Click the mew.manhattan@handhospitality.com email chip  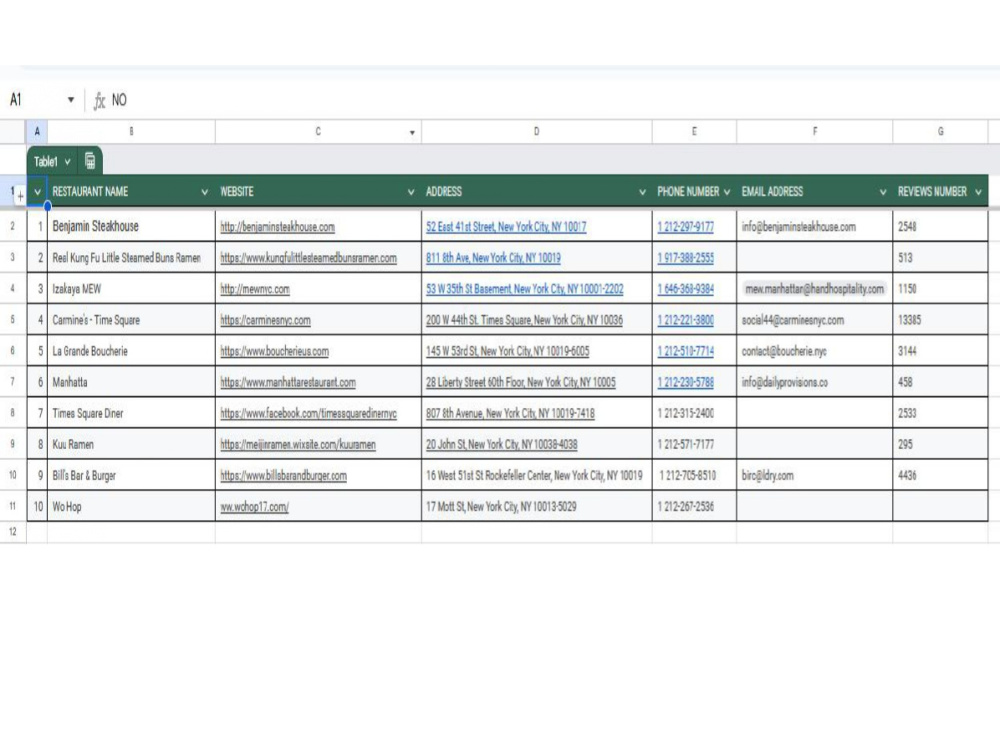(814, 289)
